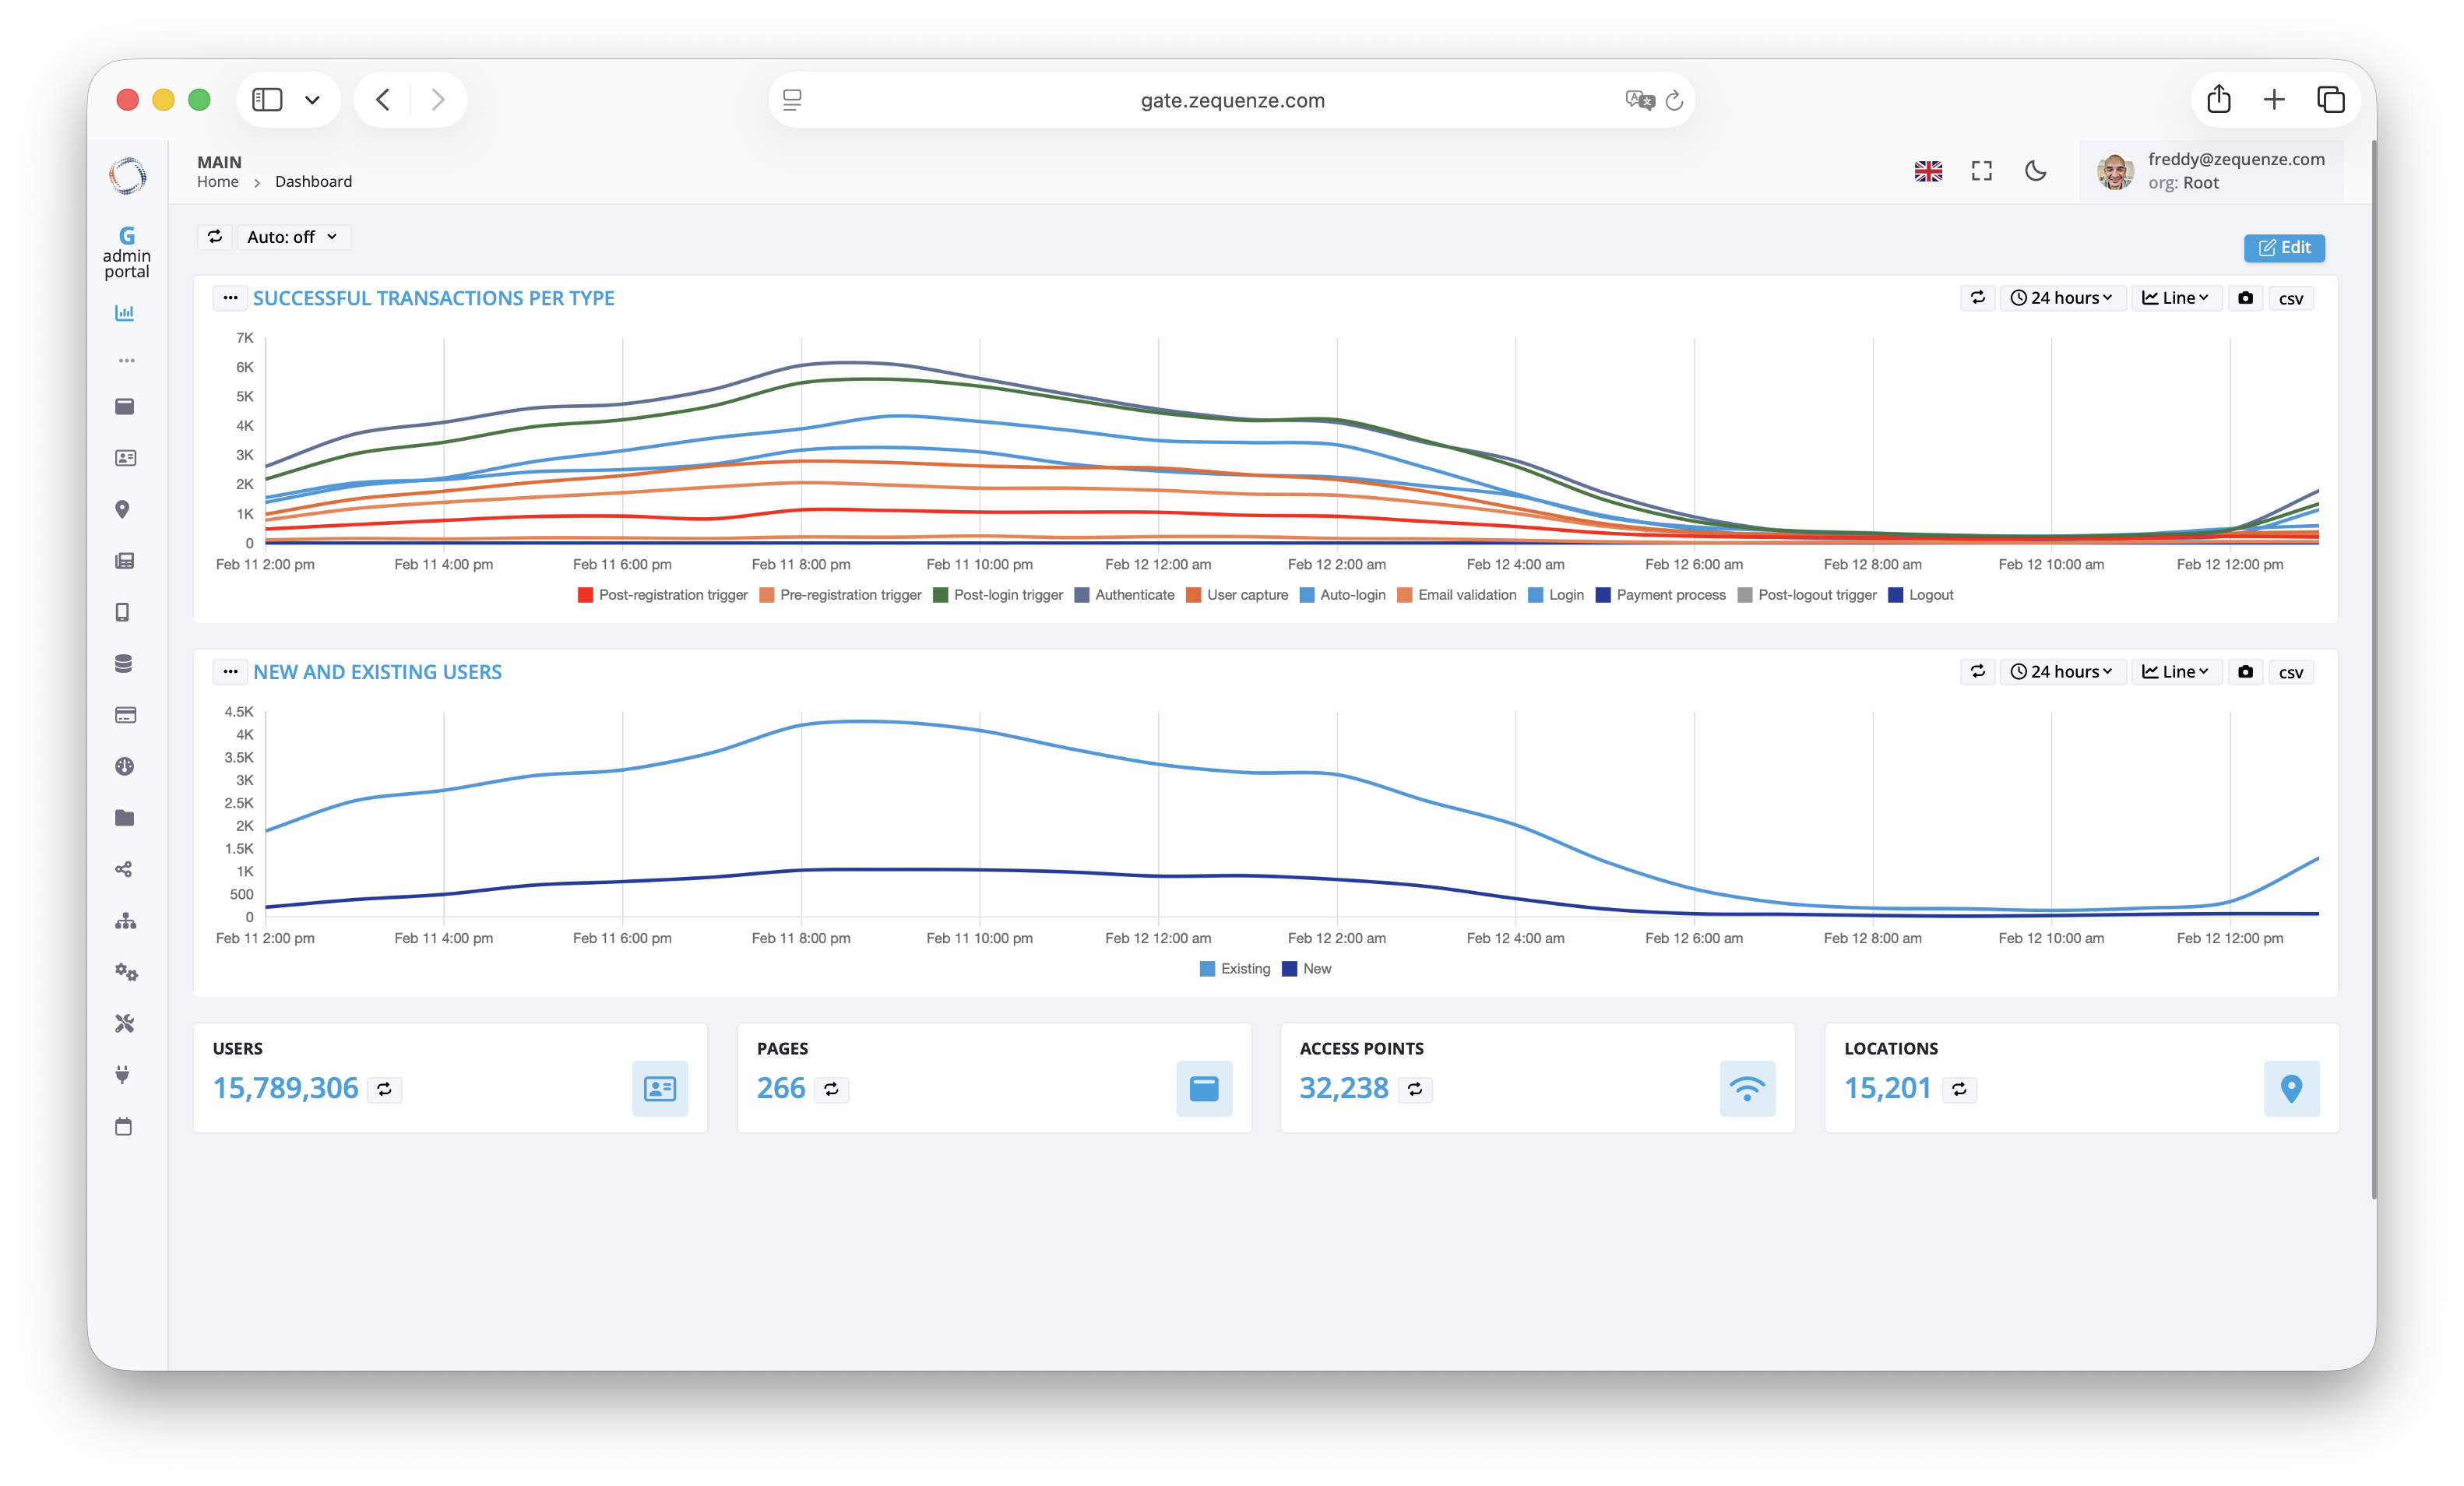Hide the New users line via its legend

click(1307, 968)
